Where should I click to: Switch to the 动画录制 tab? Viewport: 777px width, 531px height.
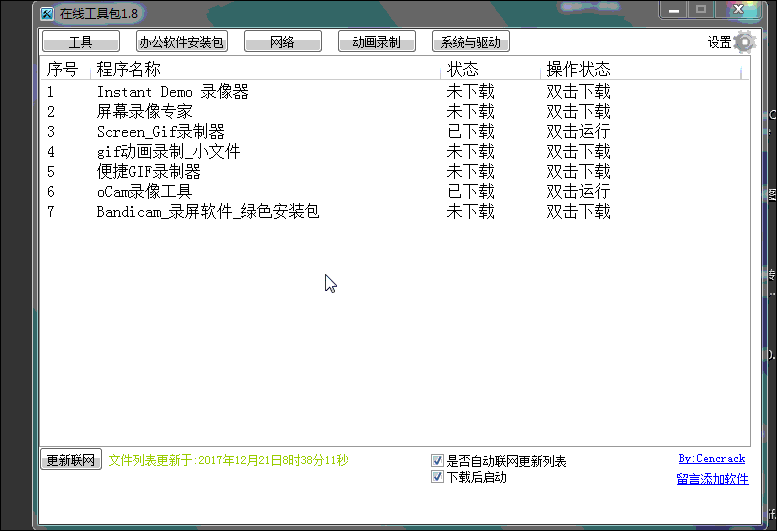pos(377,41)
